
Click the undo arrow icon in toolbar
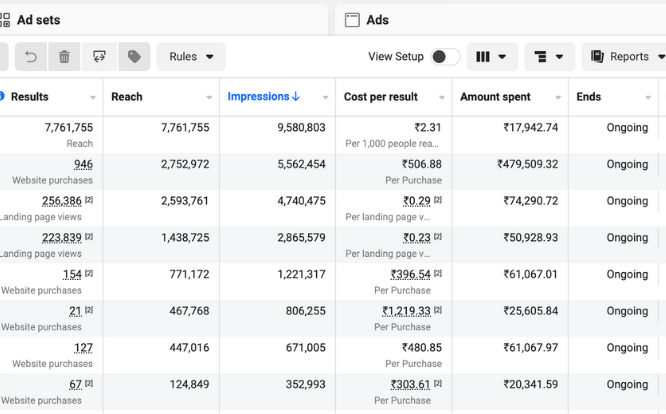(x=30, y=57)
